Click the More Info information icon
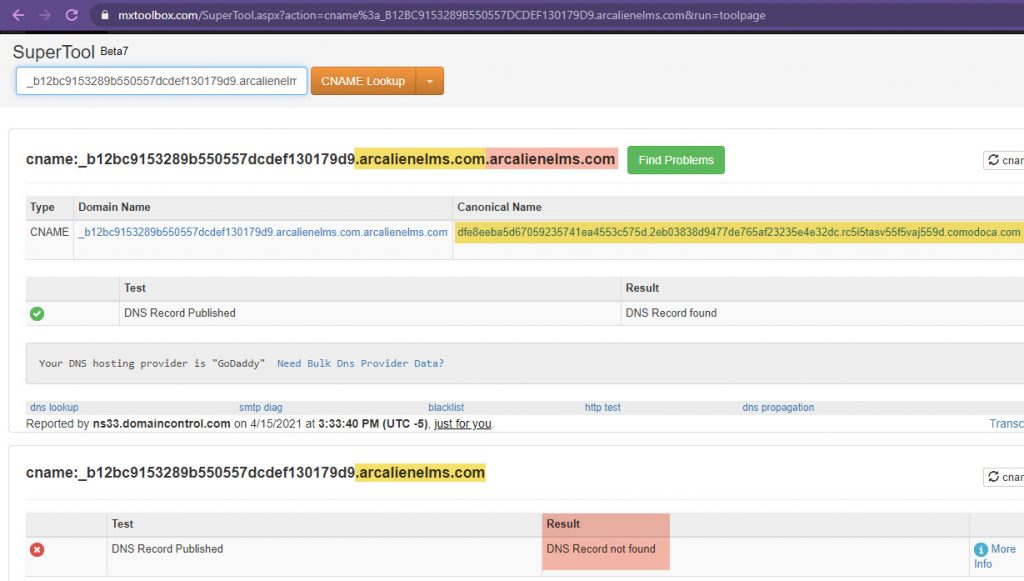The height and width of the screenshot is (581, 1024). (x=979, y=549)
